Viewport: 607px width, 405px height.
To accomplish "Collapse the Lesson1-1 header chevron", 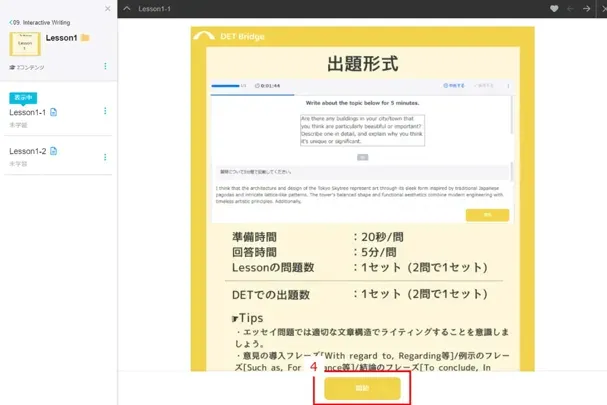I will tap(127, 9).
